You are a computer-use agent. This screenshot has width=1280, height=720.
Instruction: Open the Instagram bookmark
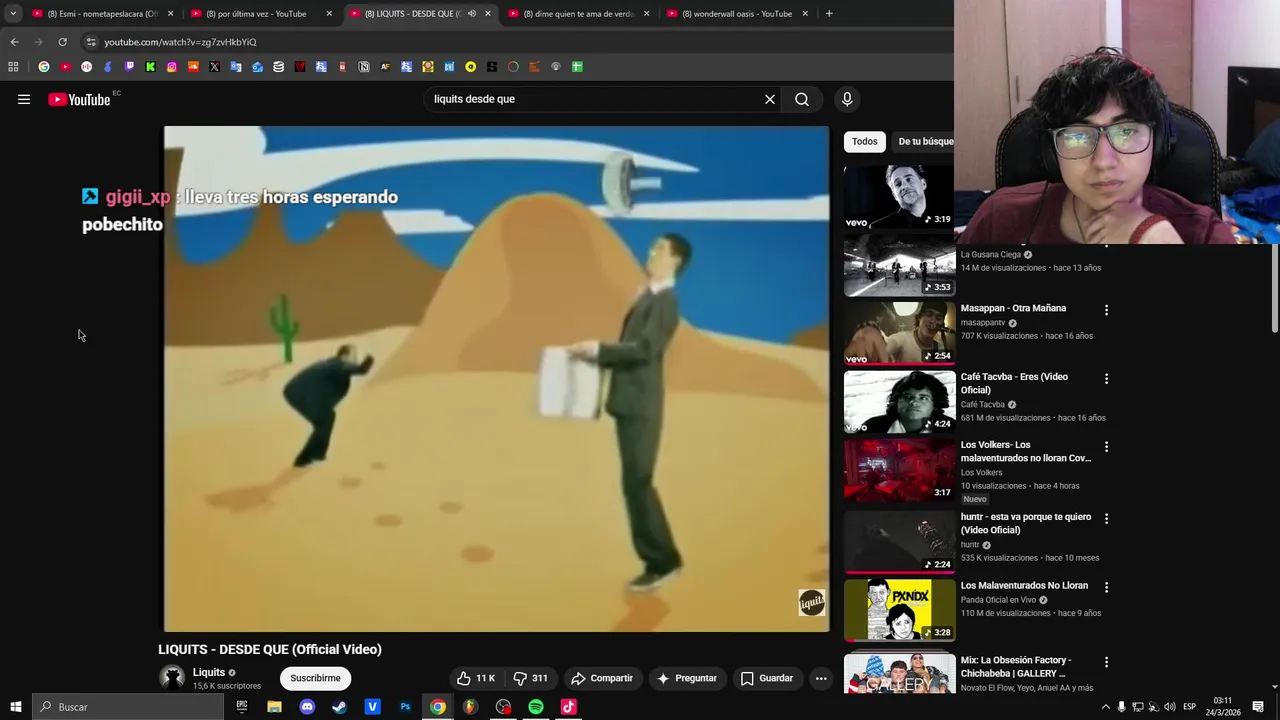[x=172, y=67]
